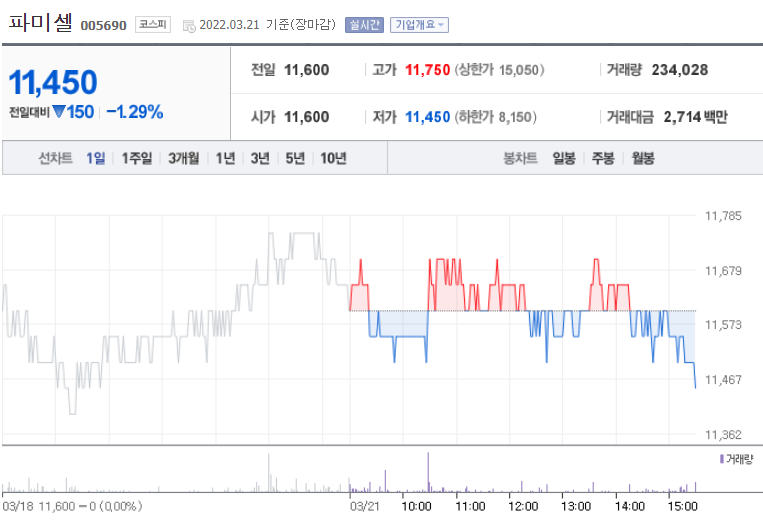Screen dimensions: 763x522
Task: Click the 거래량 value 234,028
Action: 680,70
